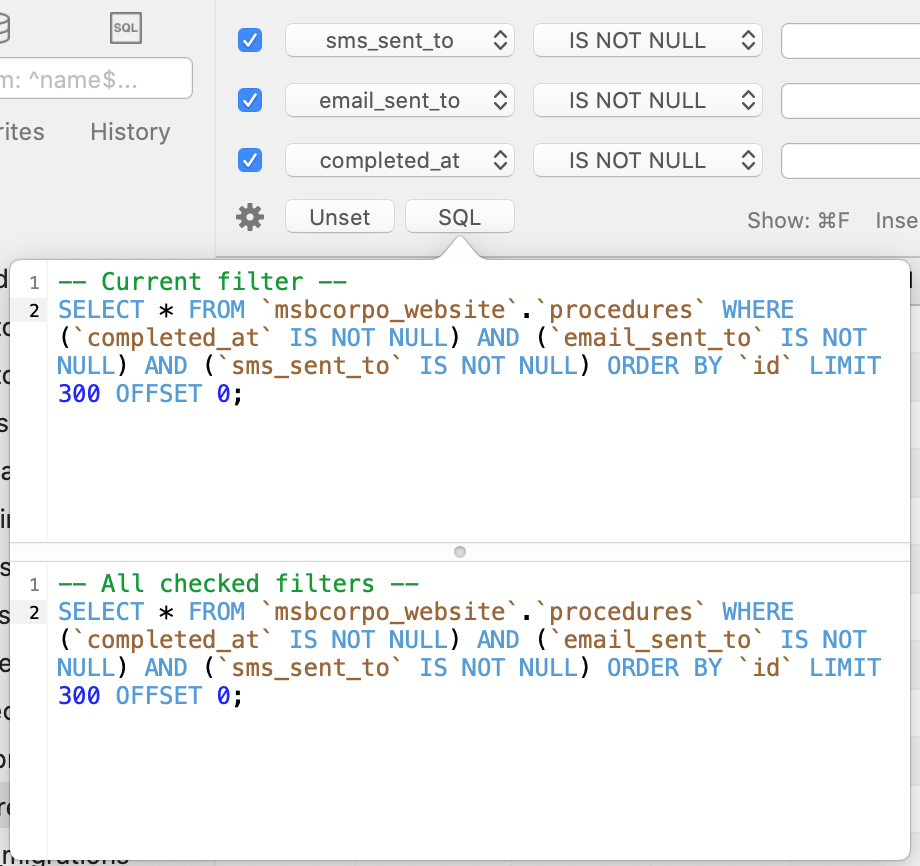Viewport: 920px width, 866px height.
Task: Click the SQL button to toggle the query preview
Action: pyautogui.click(x=459, y=216)
